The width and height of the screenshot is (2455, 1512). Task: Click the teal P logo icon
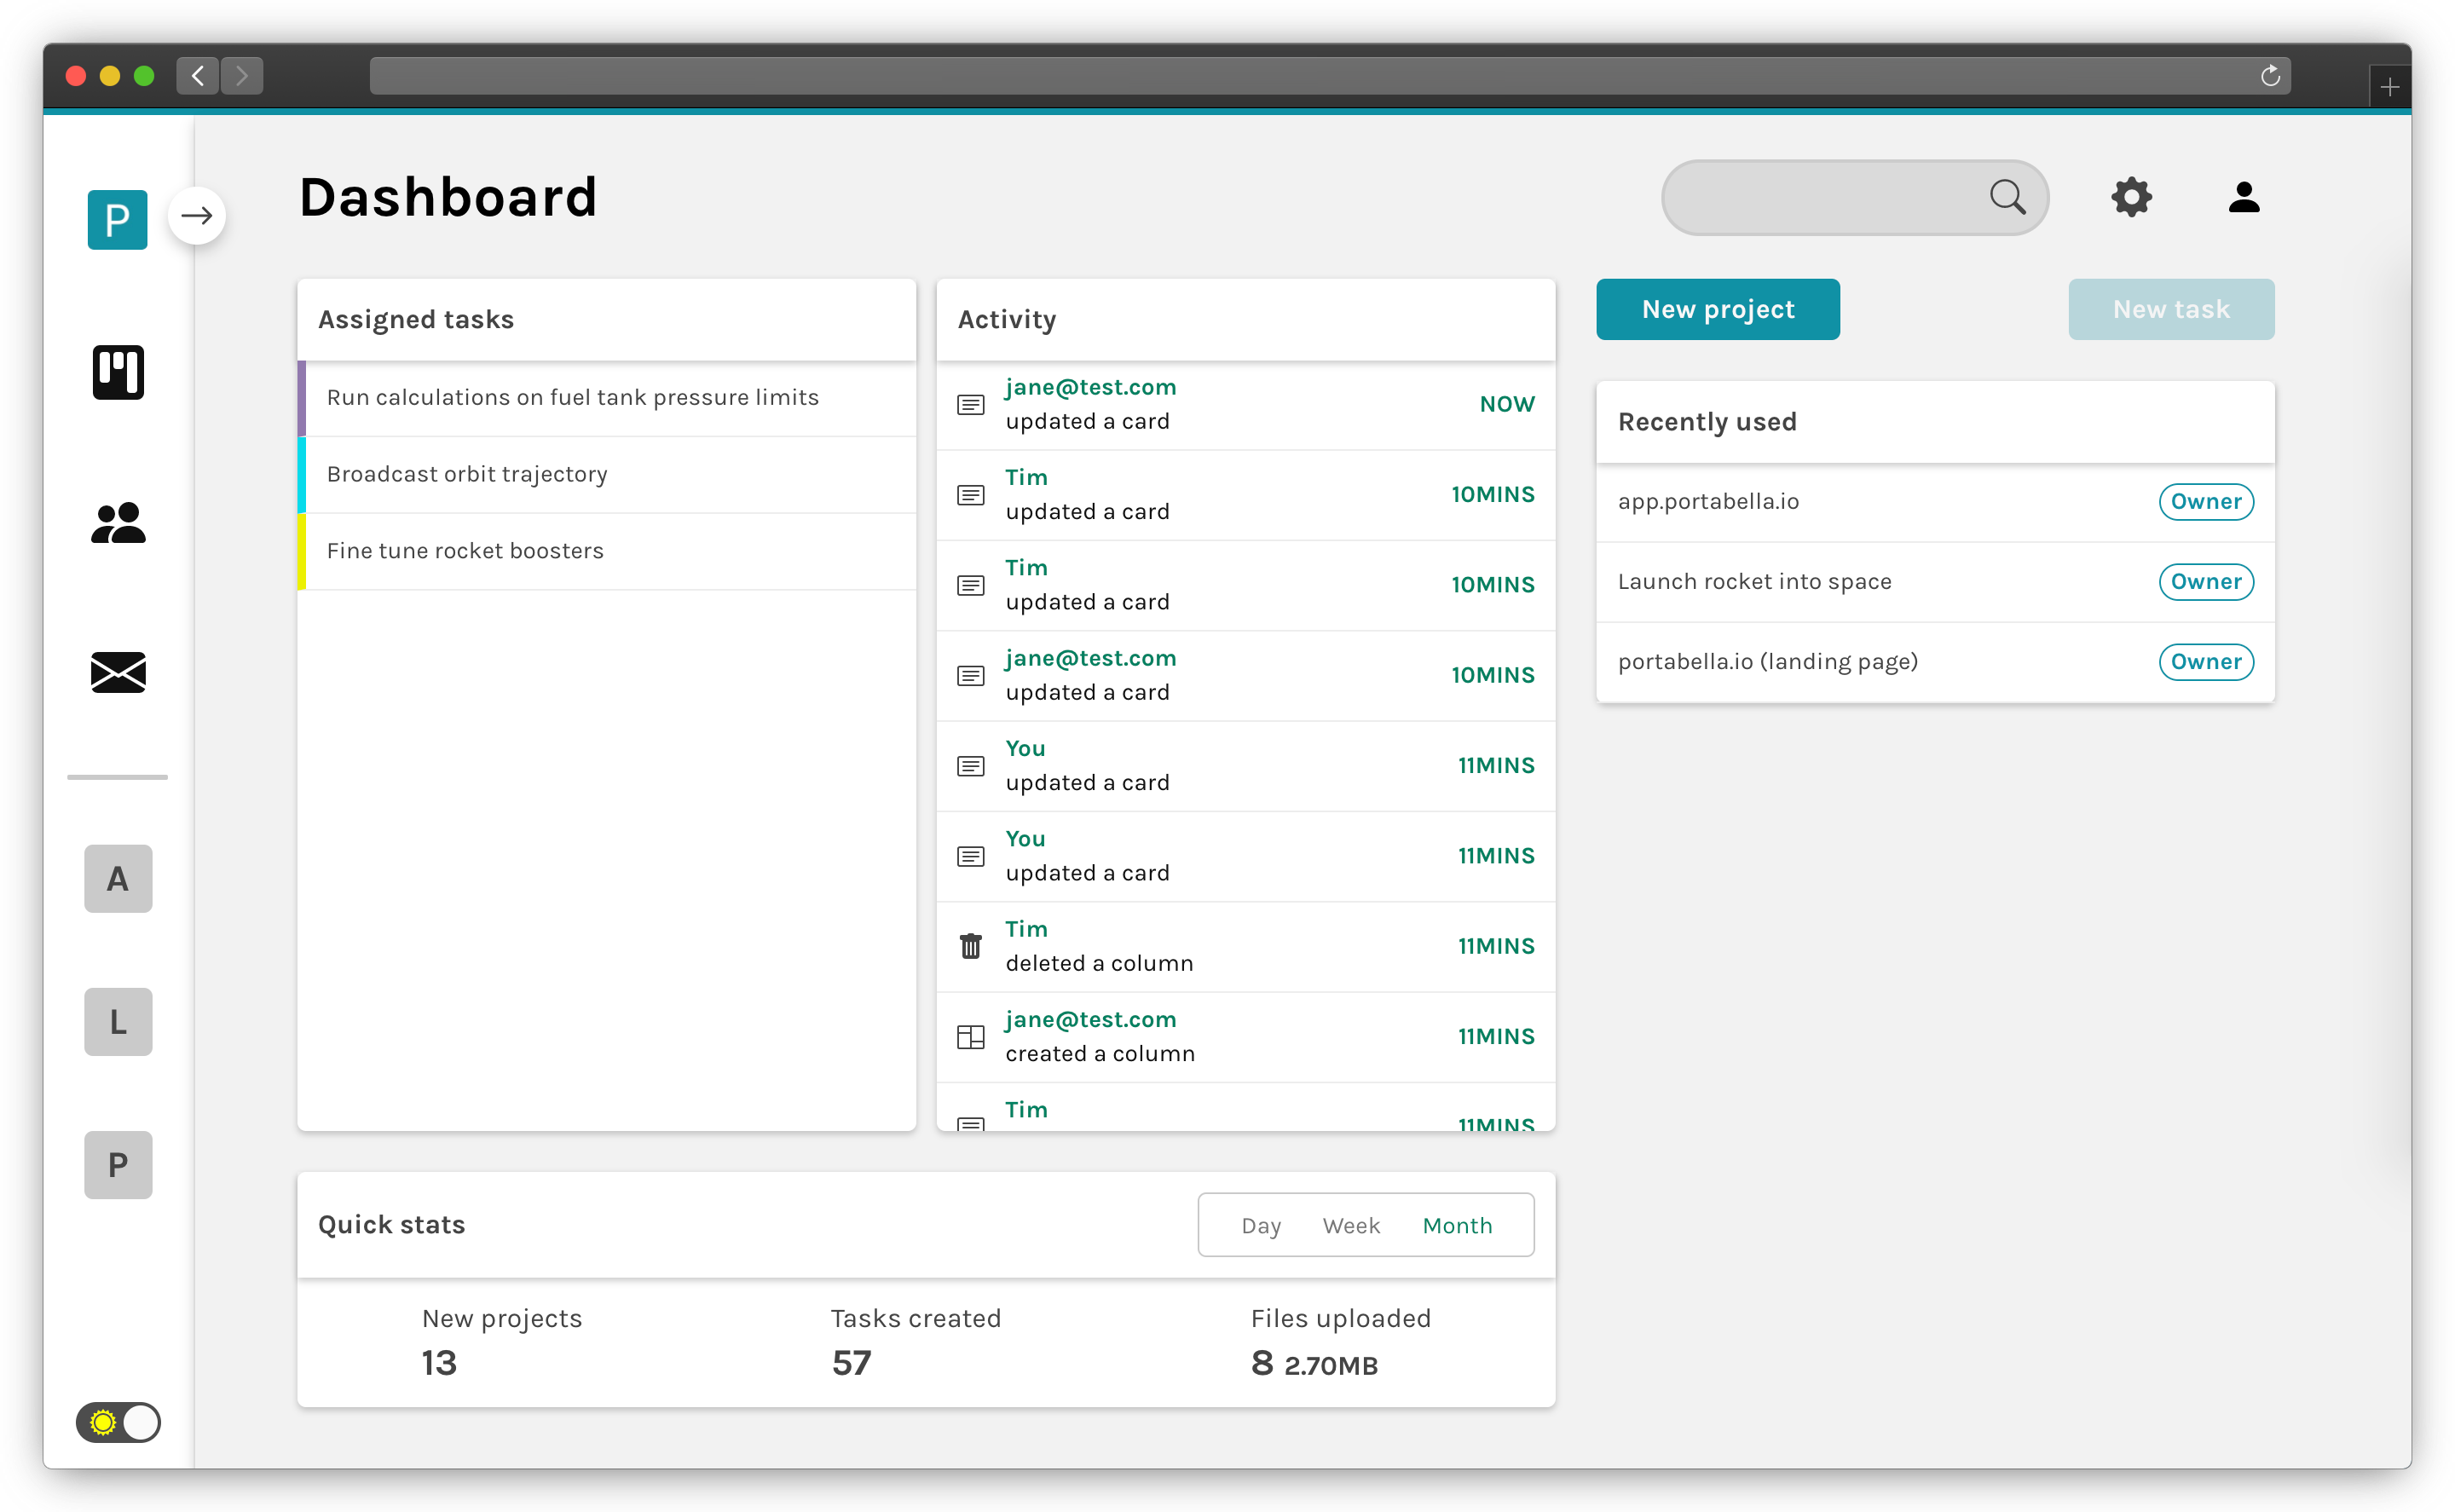point(117,219)
